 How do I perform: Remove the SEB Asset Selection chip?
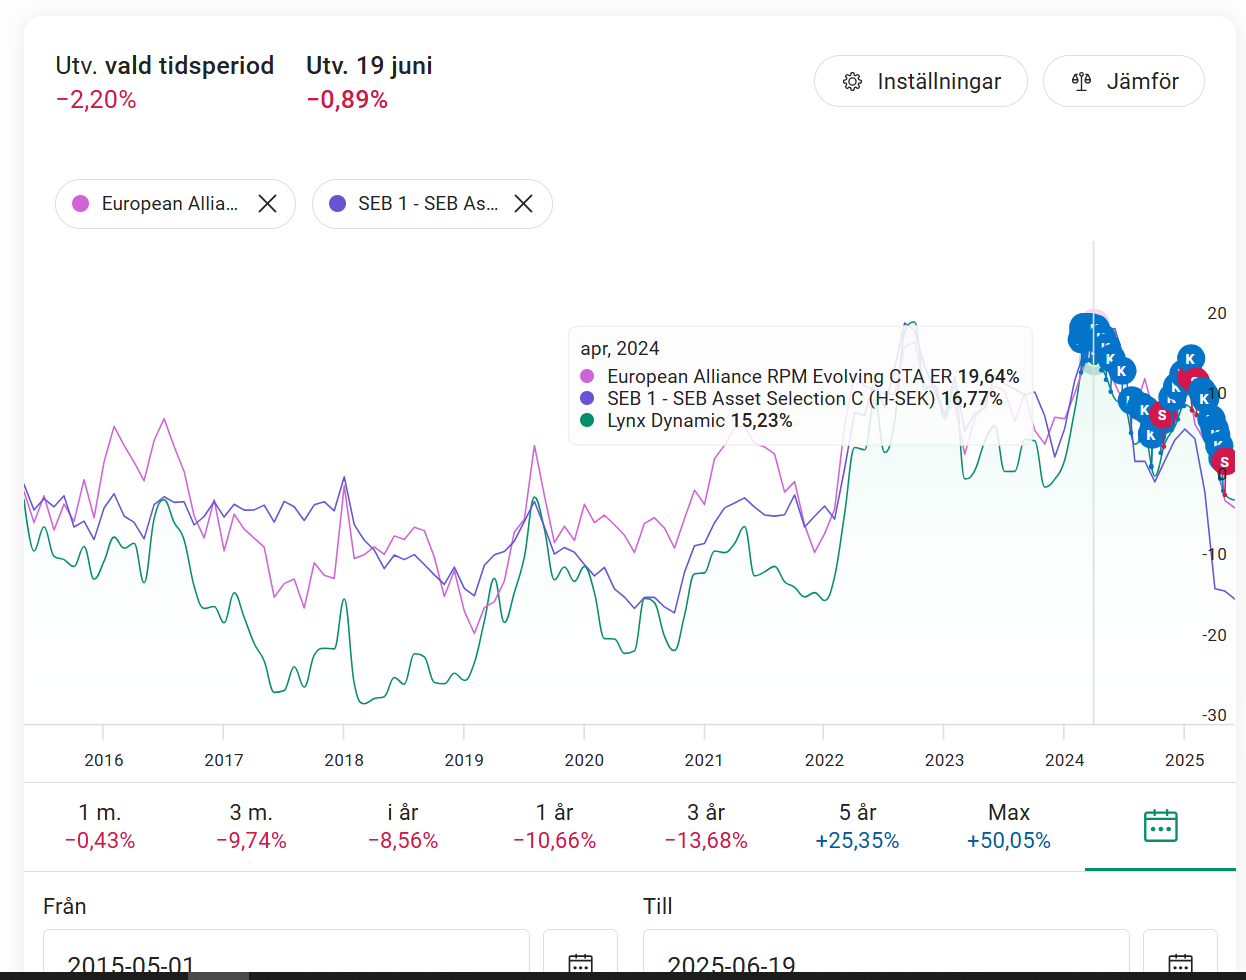(x=523, y=204)
